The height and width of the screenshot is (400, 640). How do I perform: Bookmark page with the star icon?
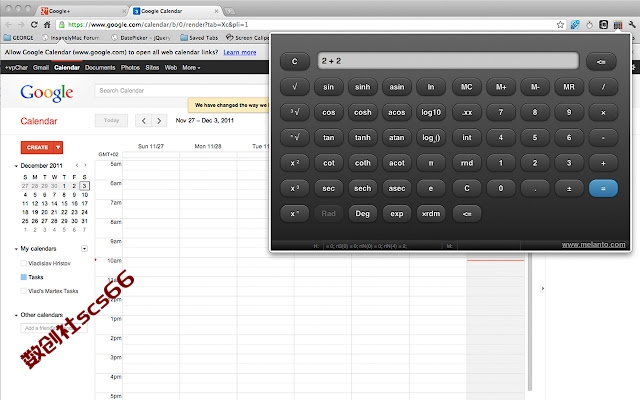pyautogui.click(x=560, y=24)
